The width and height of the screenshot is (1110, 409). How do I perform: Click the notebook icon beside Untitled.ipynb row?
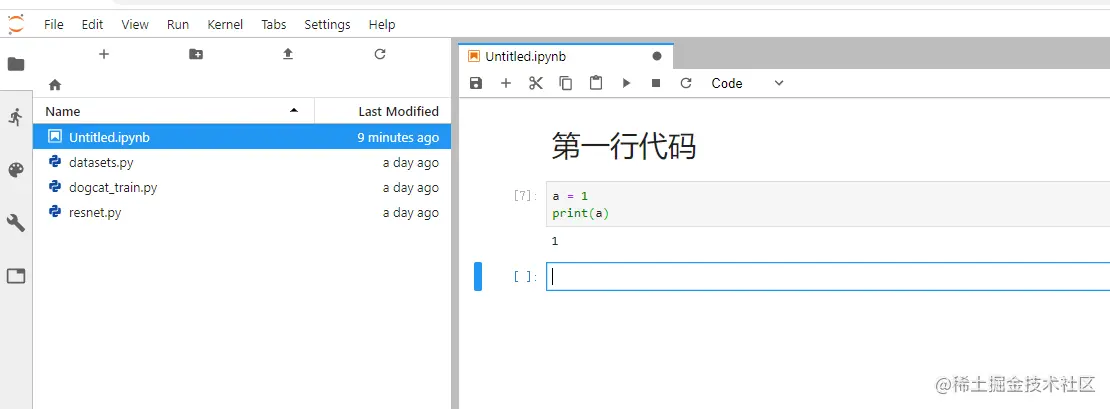click(55, 137)
